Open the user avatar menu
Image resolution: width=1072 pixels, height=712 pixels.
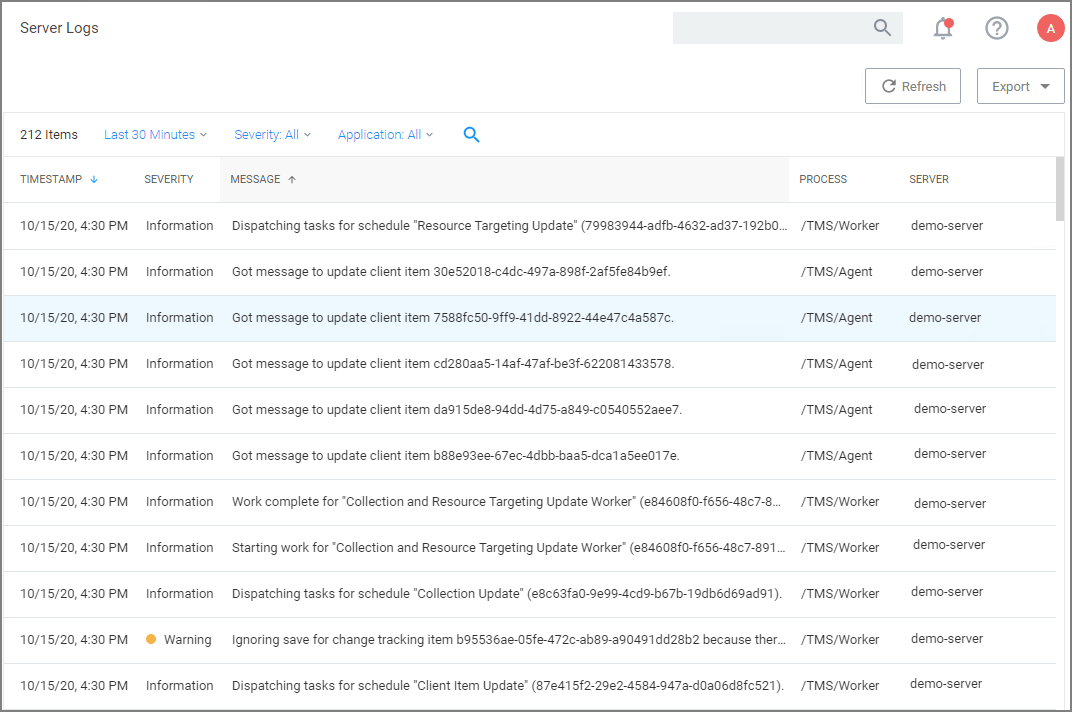tap(1050, 28)
